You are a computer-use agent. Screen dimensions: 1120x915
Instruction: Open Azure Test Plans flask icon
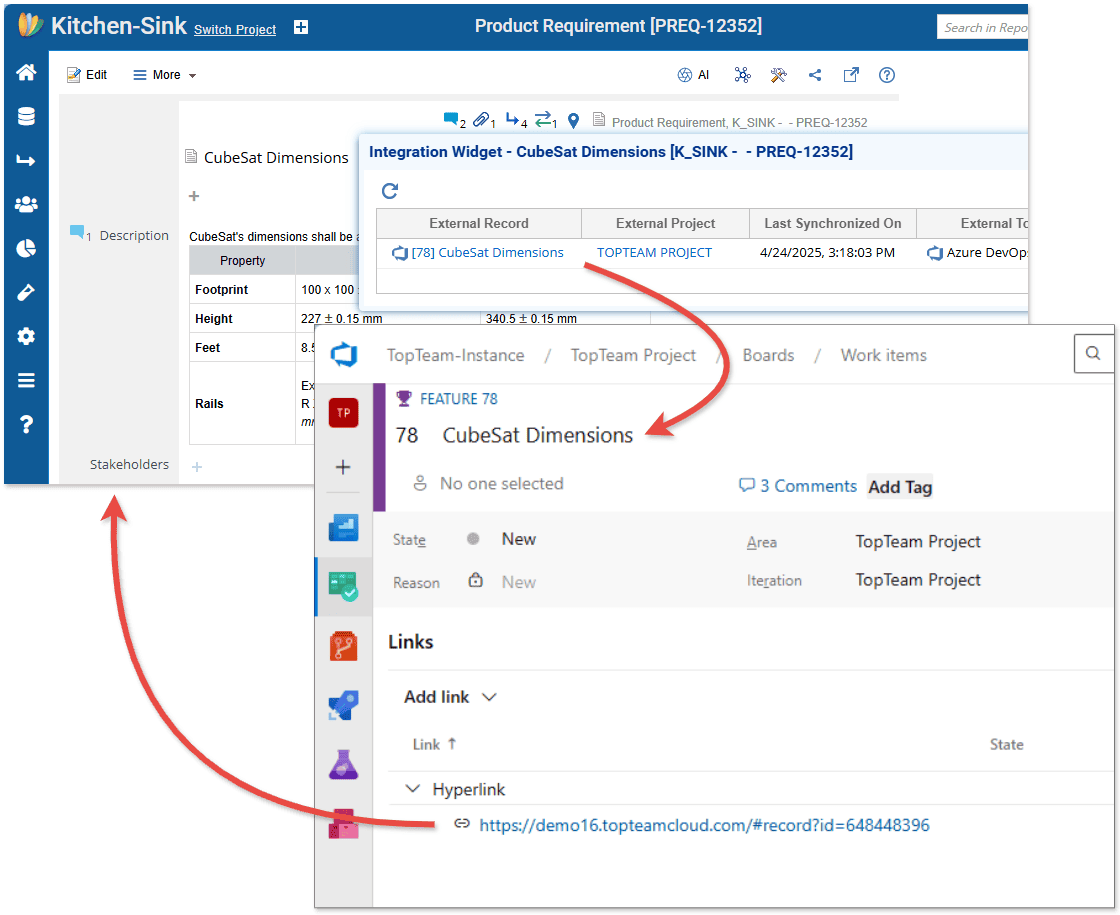point(344,765)
